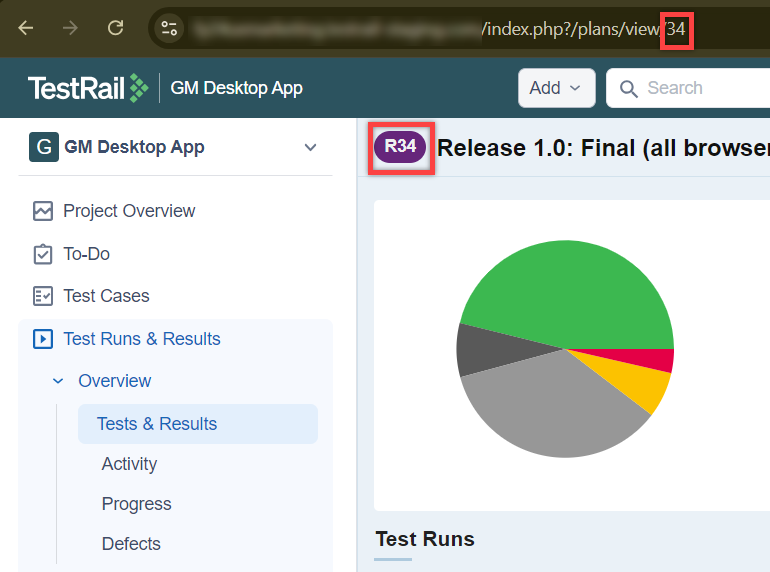The height and width of the screenshot is (572, 770).
Task: Click the TestRail logo
Action: (88, 88)
